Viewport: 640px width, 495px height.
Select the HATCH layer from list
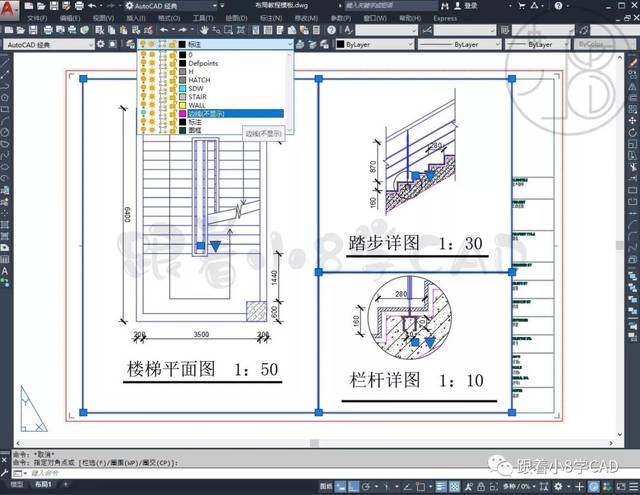click(x=199, y=80)
